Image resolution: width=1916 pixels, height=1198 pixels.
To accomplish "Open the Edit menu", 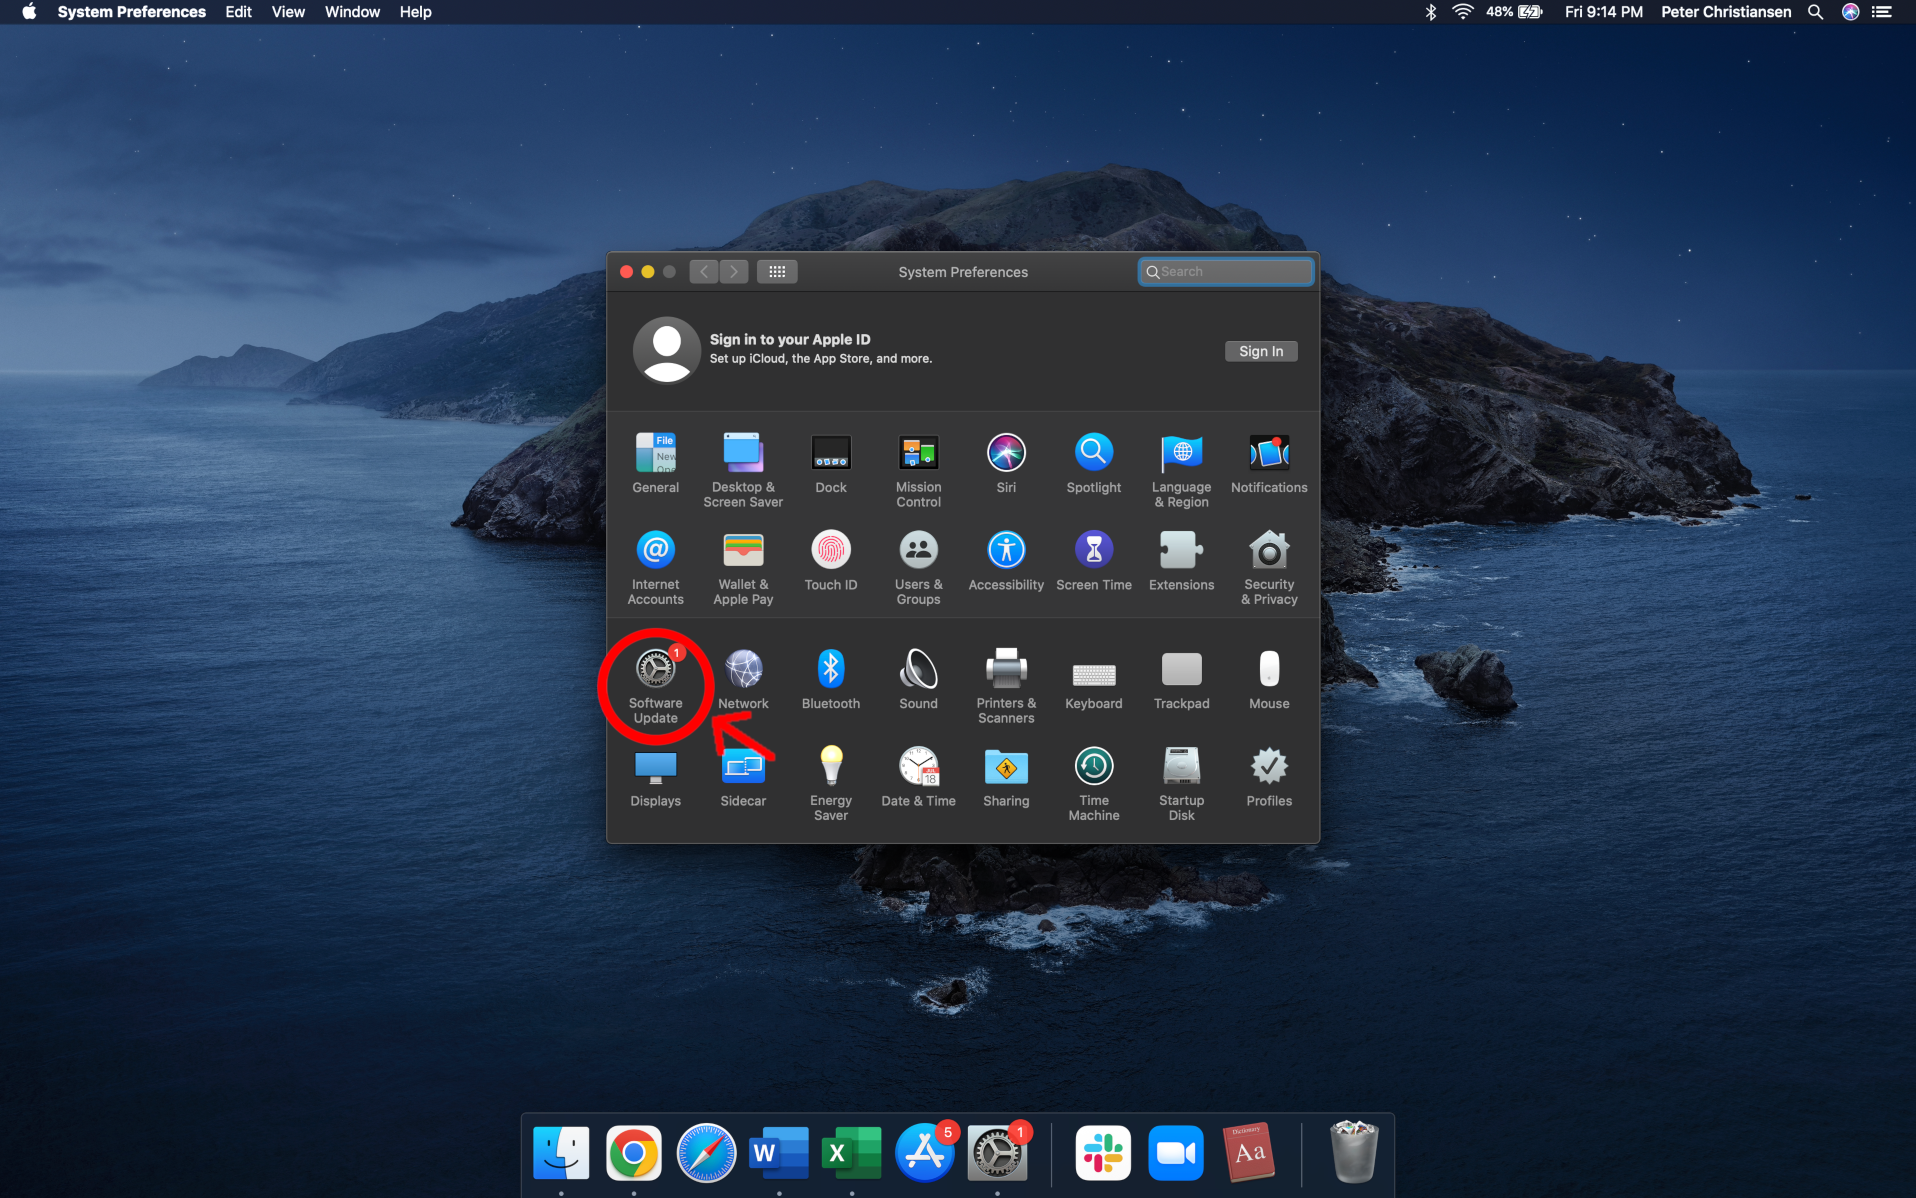I will [238, 12].
